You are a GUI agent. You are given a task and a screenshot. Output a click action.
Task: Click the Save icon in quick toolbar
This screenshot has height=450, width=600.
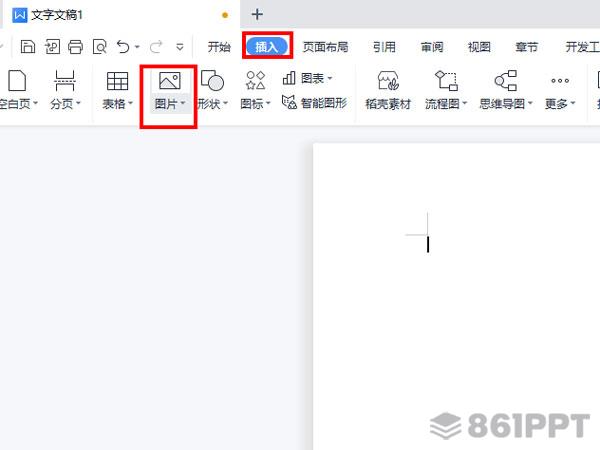28,47
